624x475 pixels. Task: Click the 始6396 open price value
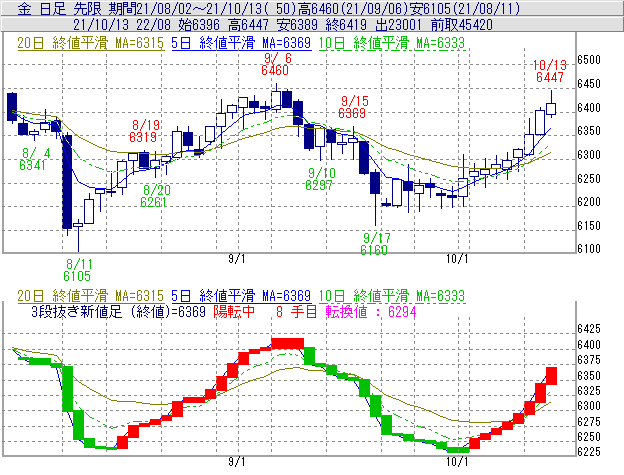[x=199, y=25]
